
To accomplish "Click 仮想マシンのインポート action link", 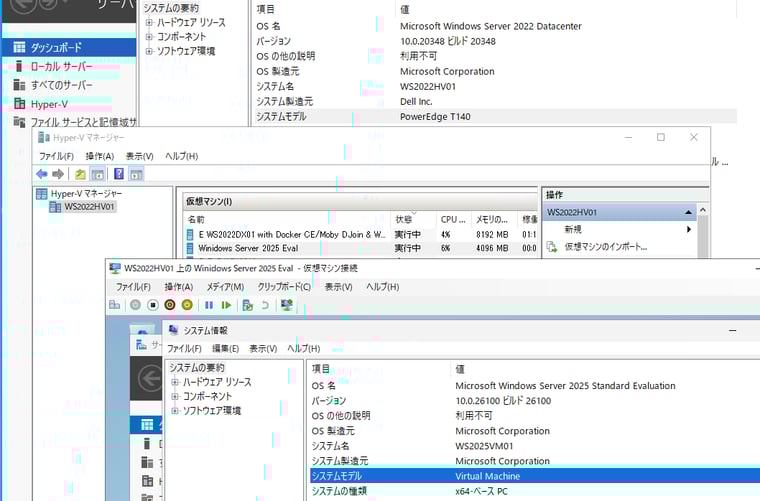I will (x=605, y=247).
